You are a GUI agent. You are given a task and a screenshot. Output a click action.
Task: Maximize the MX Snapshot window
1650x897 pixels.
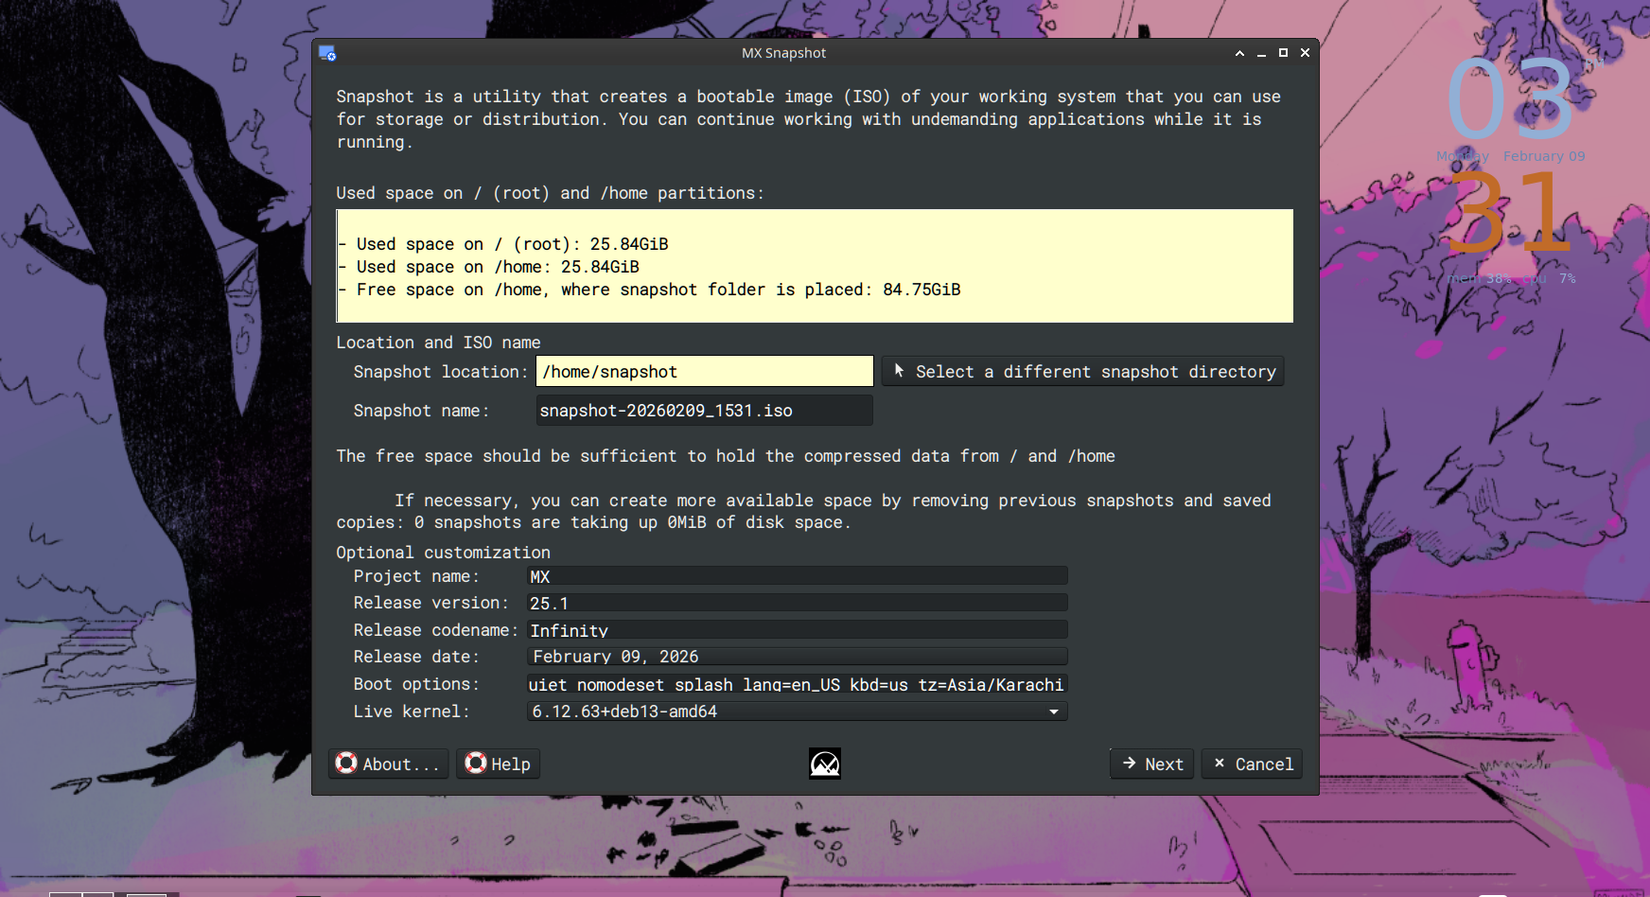(x=1283, y=53)
